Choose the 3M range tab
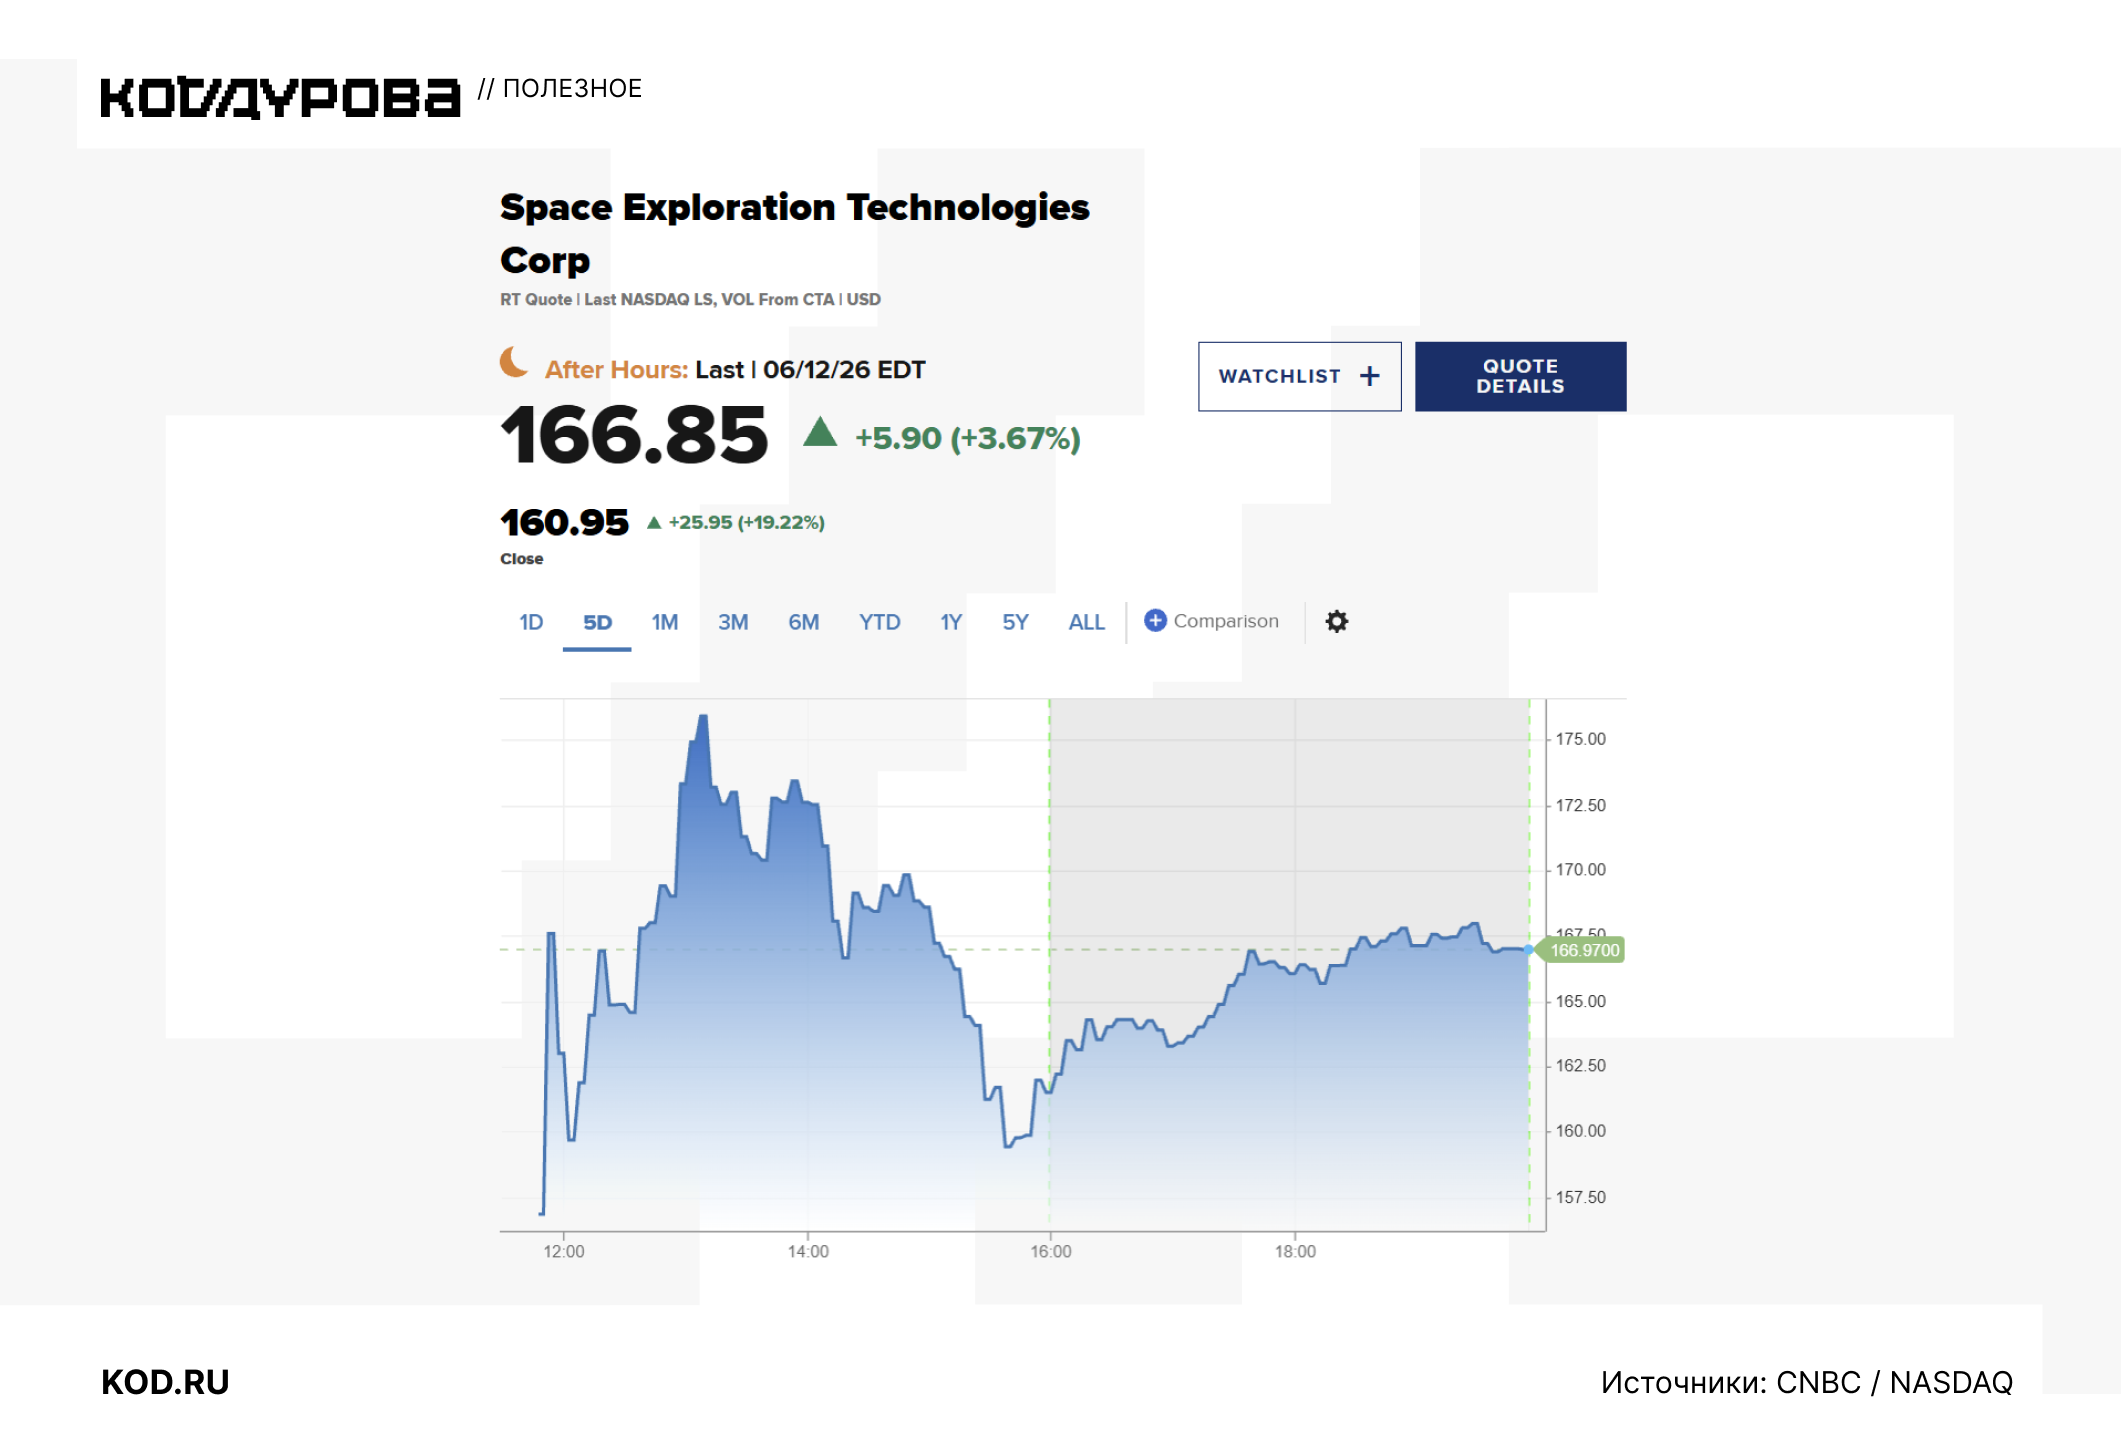This screenshot has width=2121, height=1453. [733, 622]
